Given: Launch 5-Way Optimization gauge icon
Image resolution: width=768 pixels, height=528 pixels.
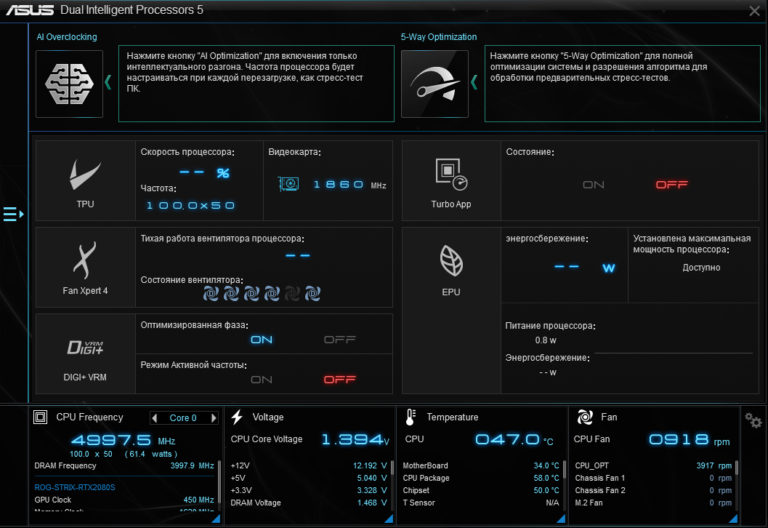Looking at the screenshot, I should 434,84.
